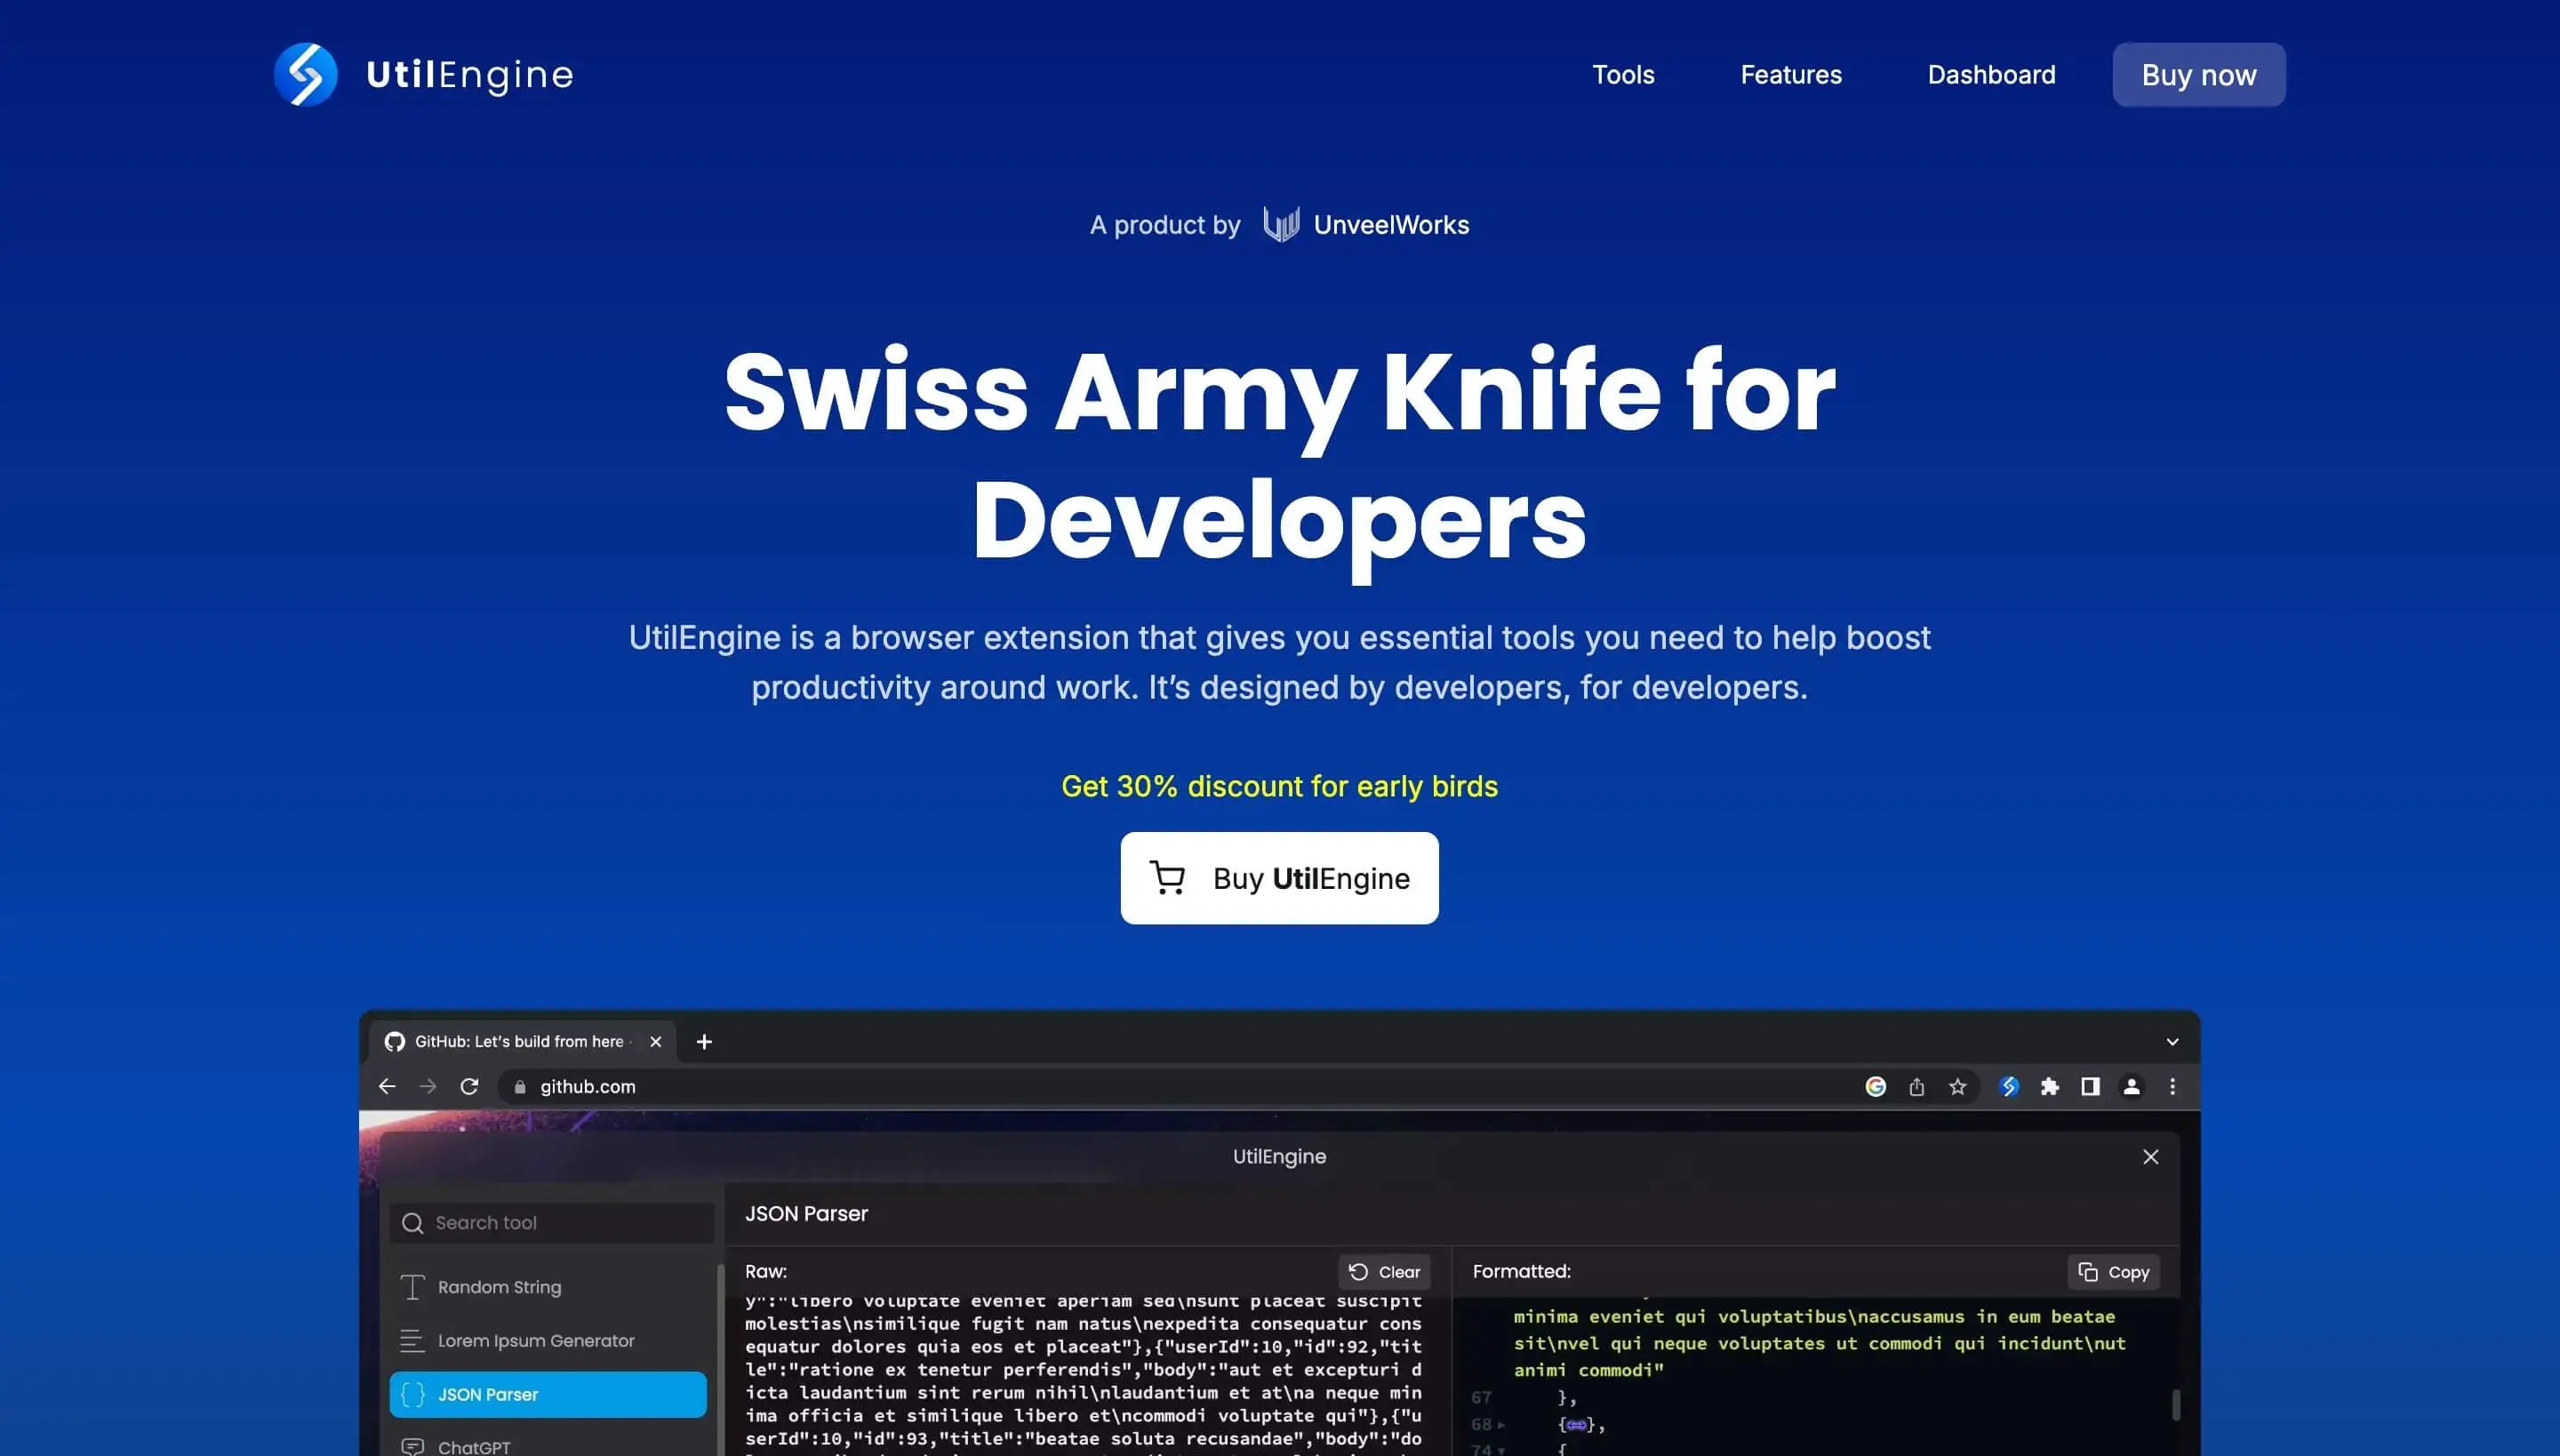
Task: Click the Buy now header button
Action: point(2198,74)
